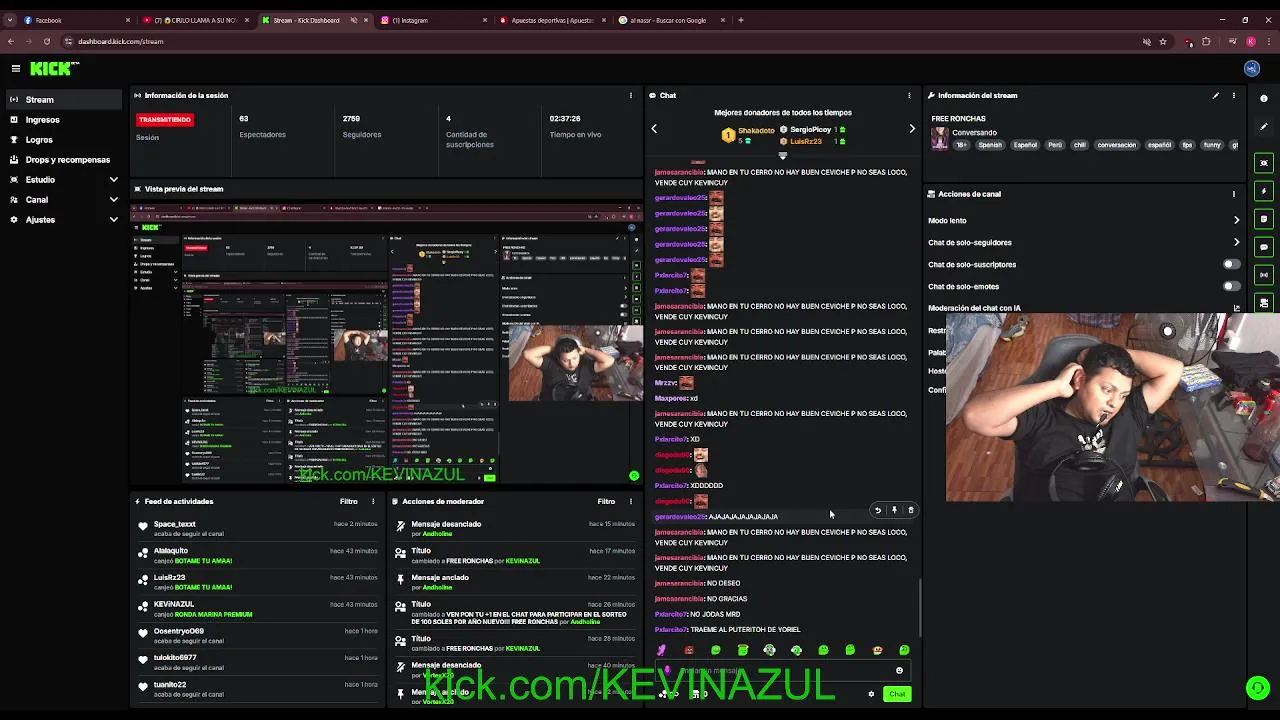Open Acciones de moderador options menu
The width and height of the screenshot is (1280, 720).
pos(631,501)
